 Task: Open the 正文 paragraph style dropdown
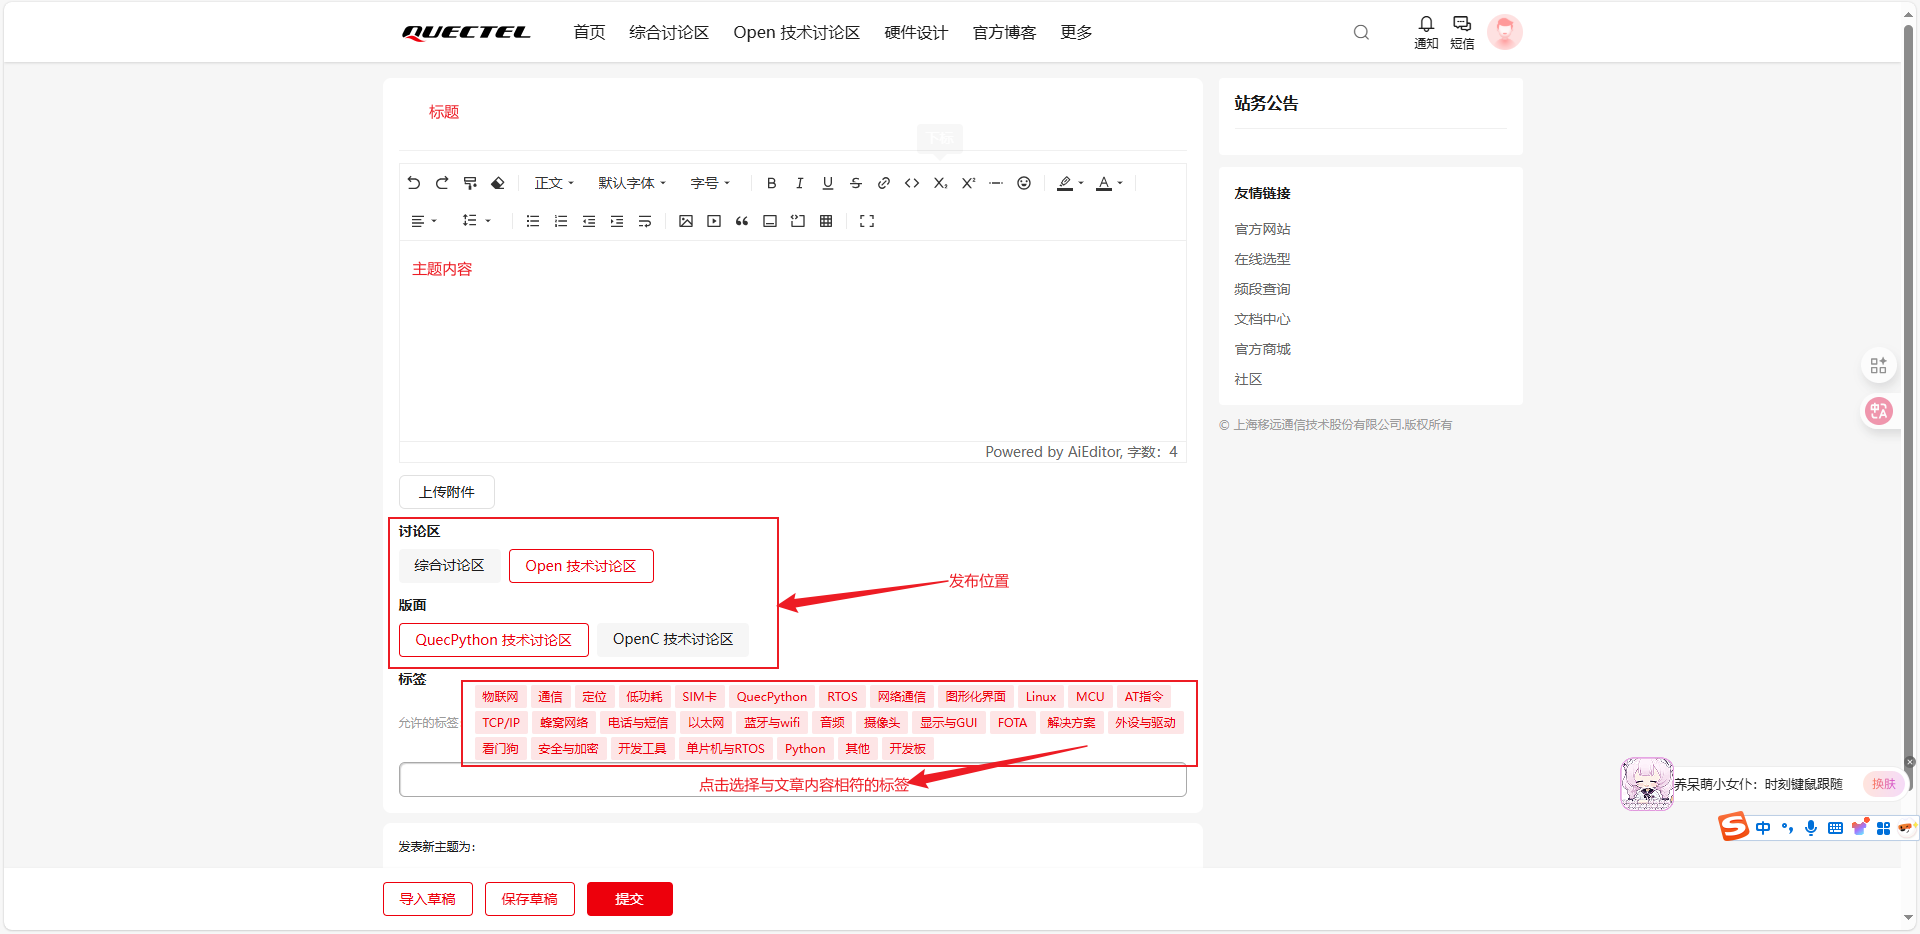554,183
